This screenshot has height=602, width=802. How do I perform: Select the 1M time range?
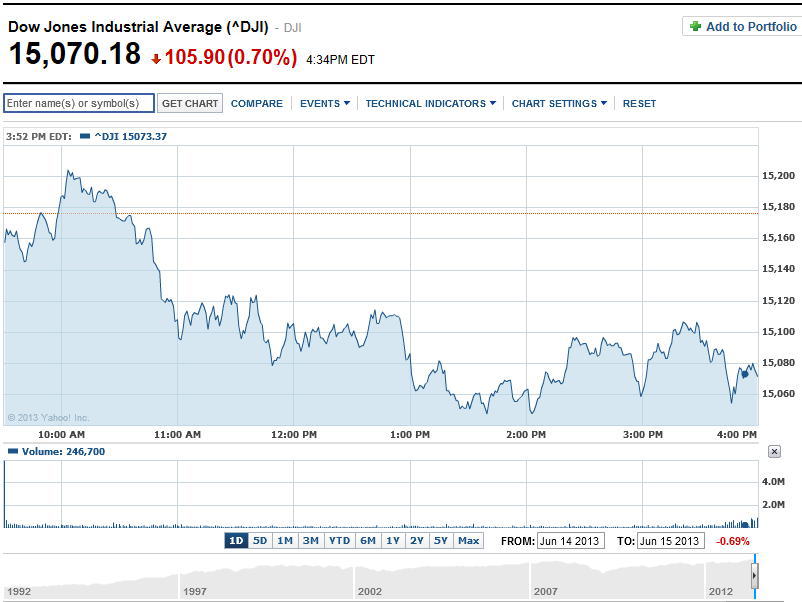point(285,541)
